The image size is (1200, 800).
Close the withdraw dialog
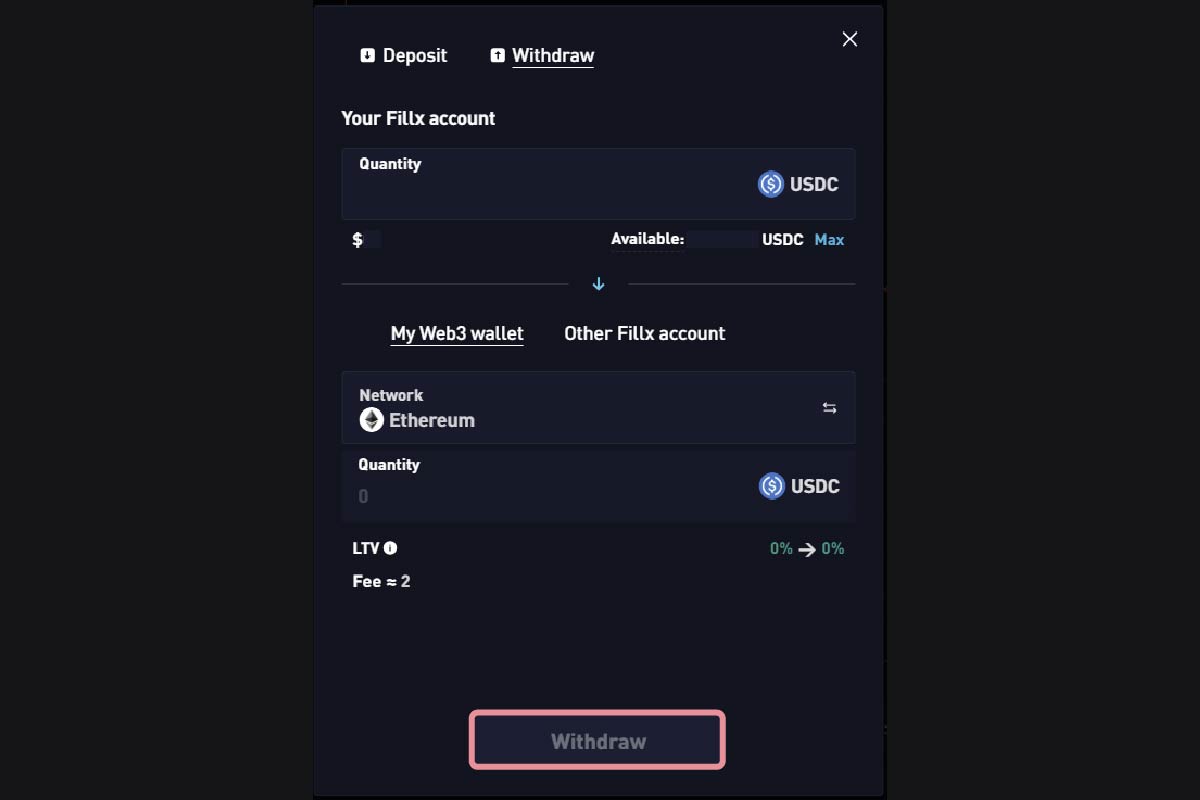tap(850, 39)
